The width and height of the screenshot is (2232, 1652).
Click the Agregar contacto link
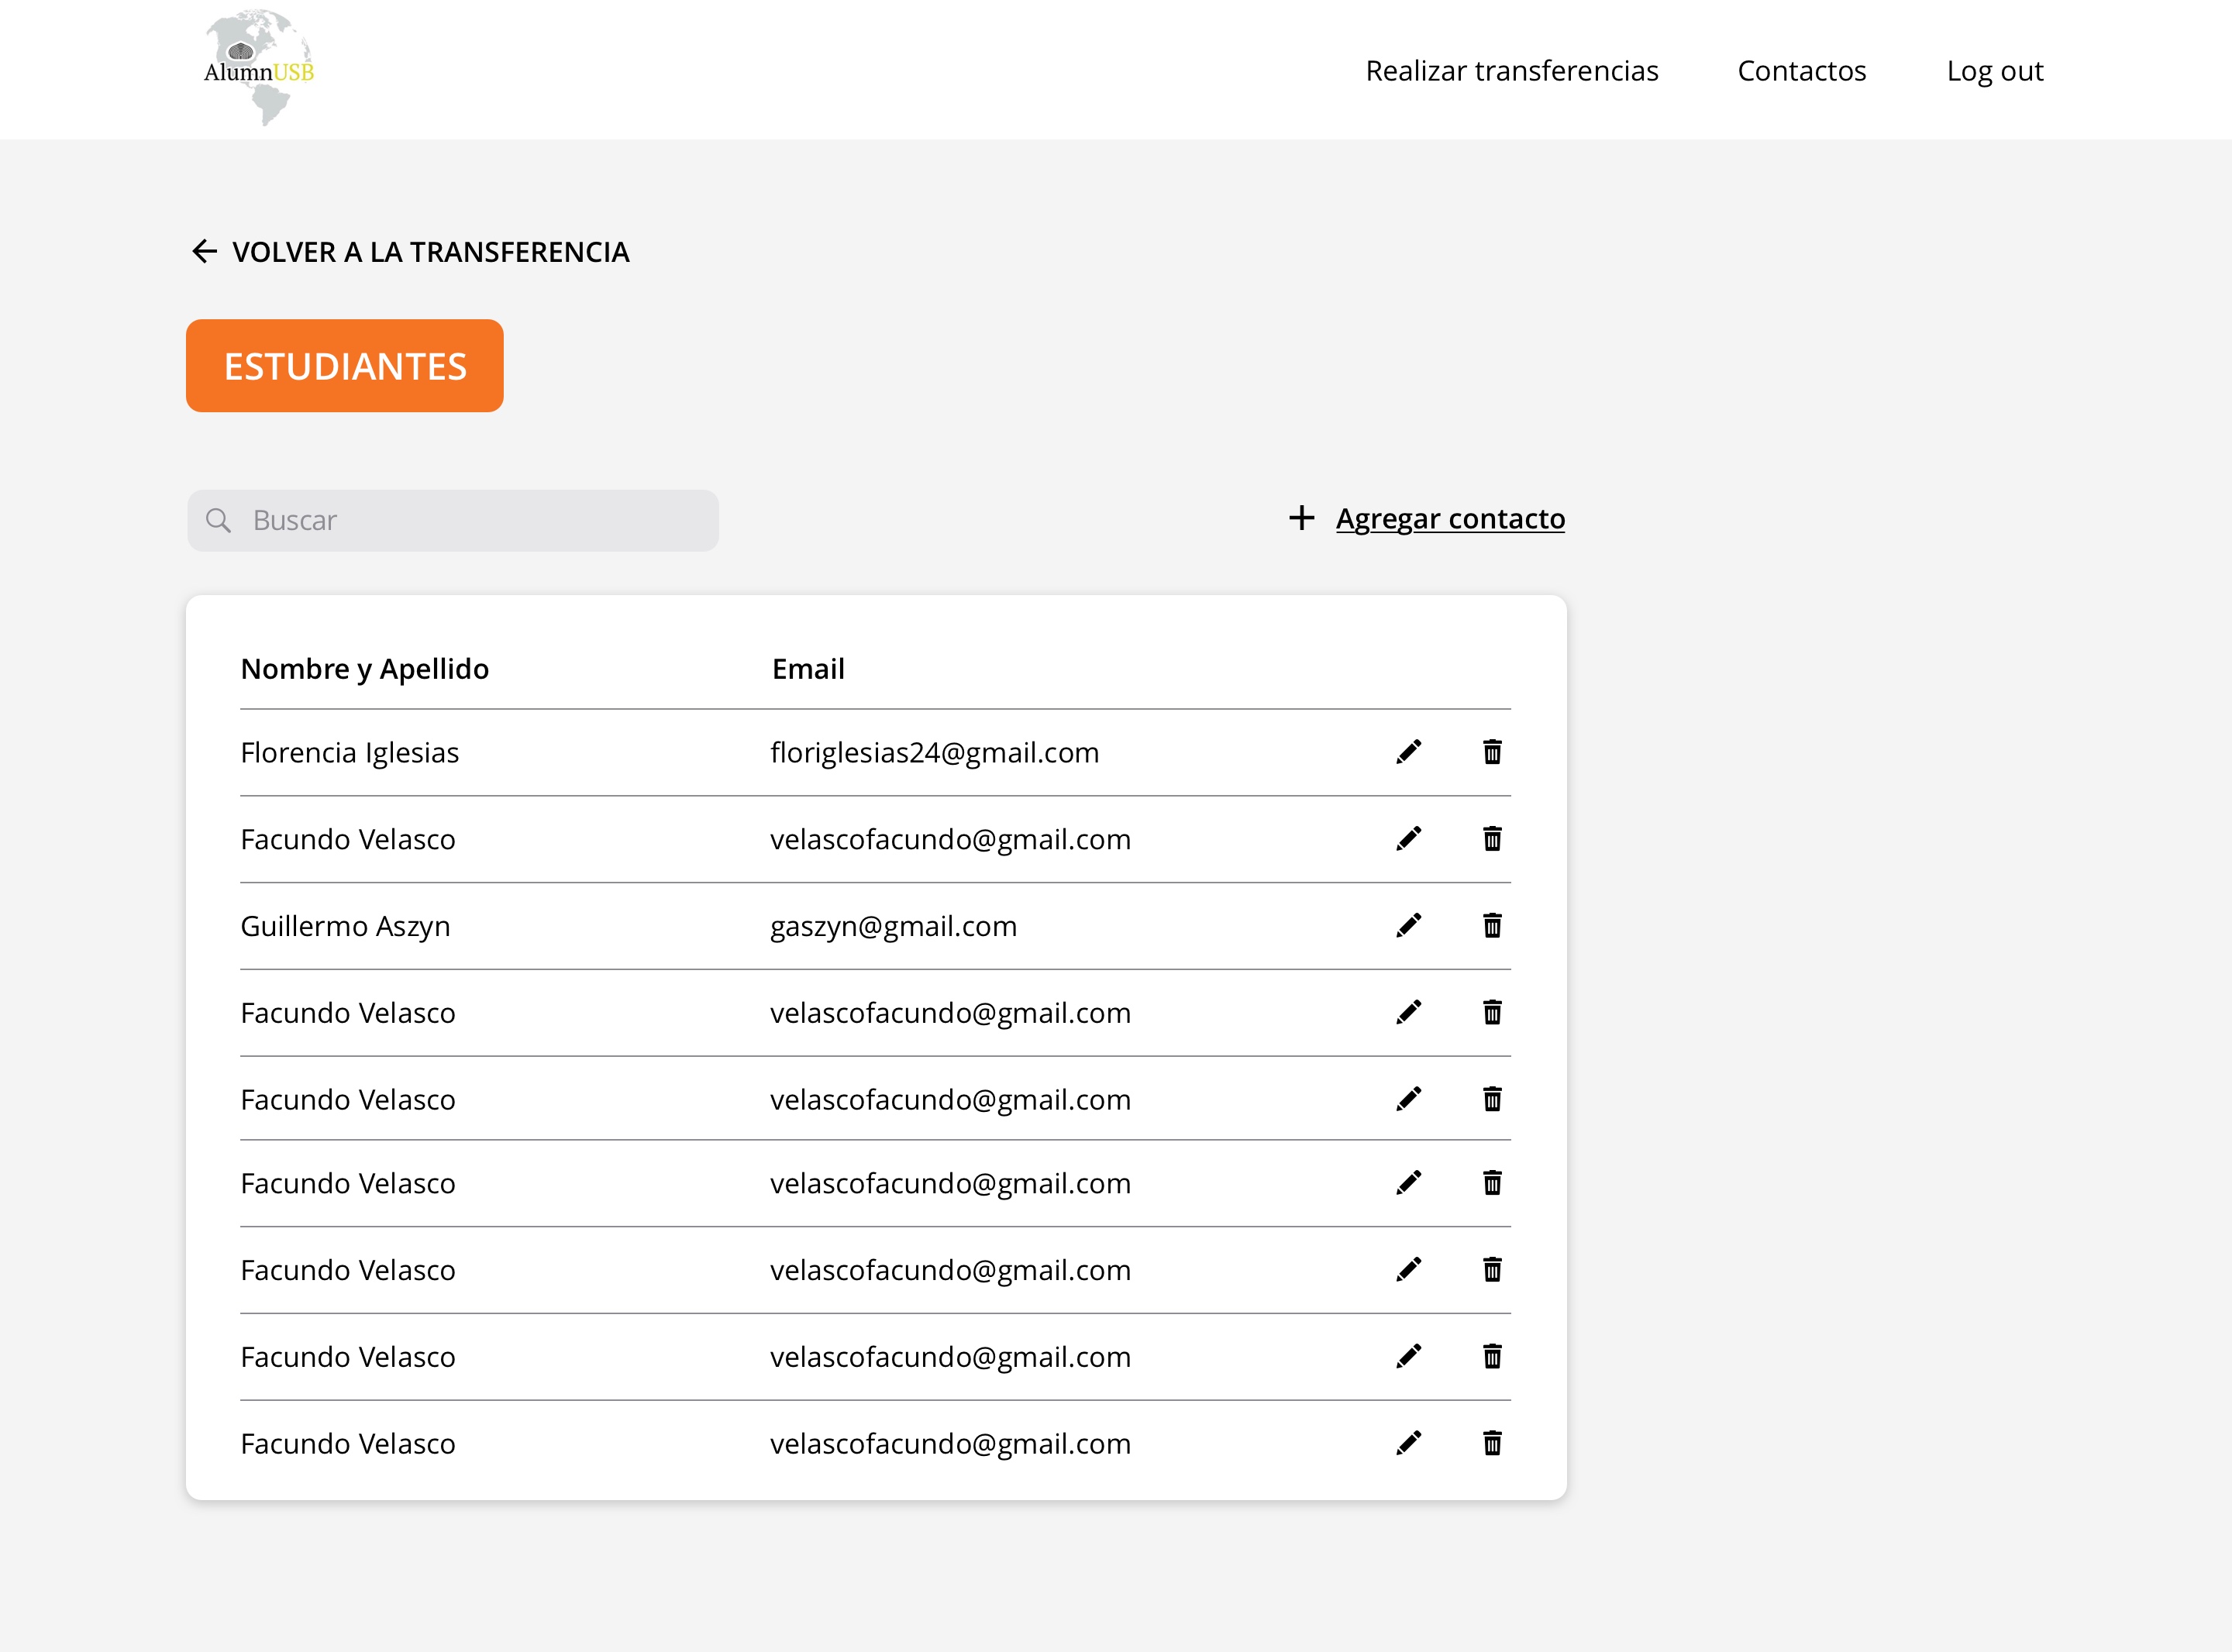click(1449, 518)
